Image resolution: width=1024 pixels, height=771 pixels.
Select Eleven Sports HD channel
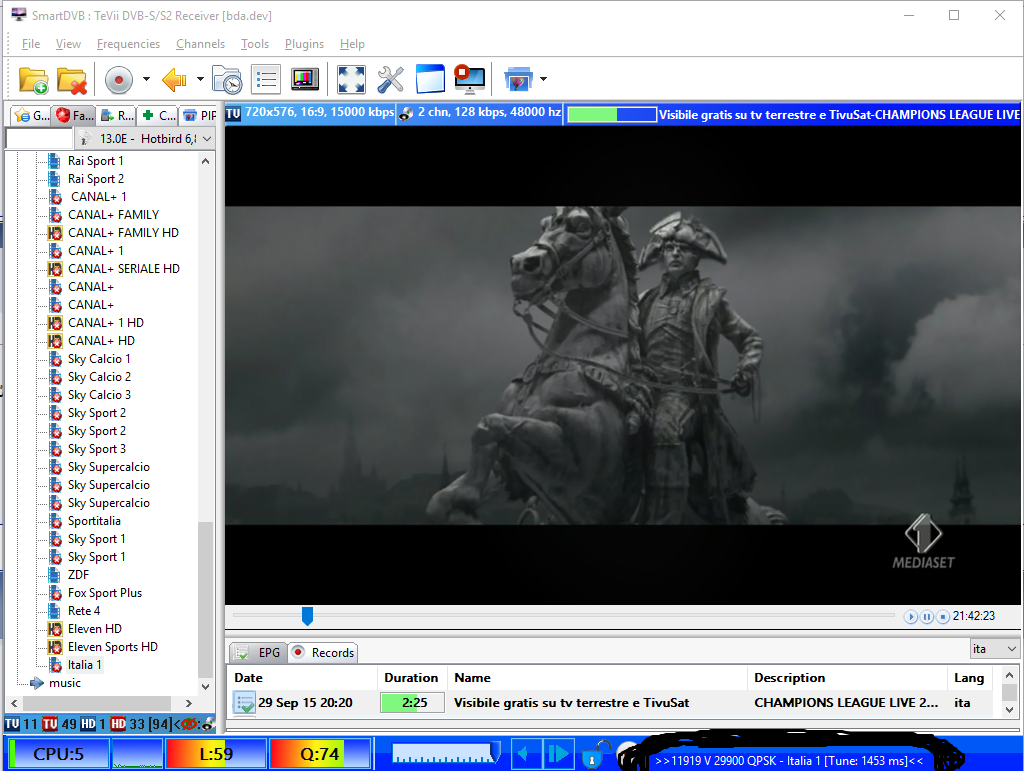point(112,646)
